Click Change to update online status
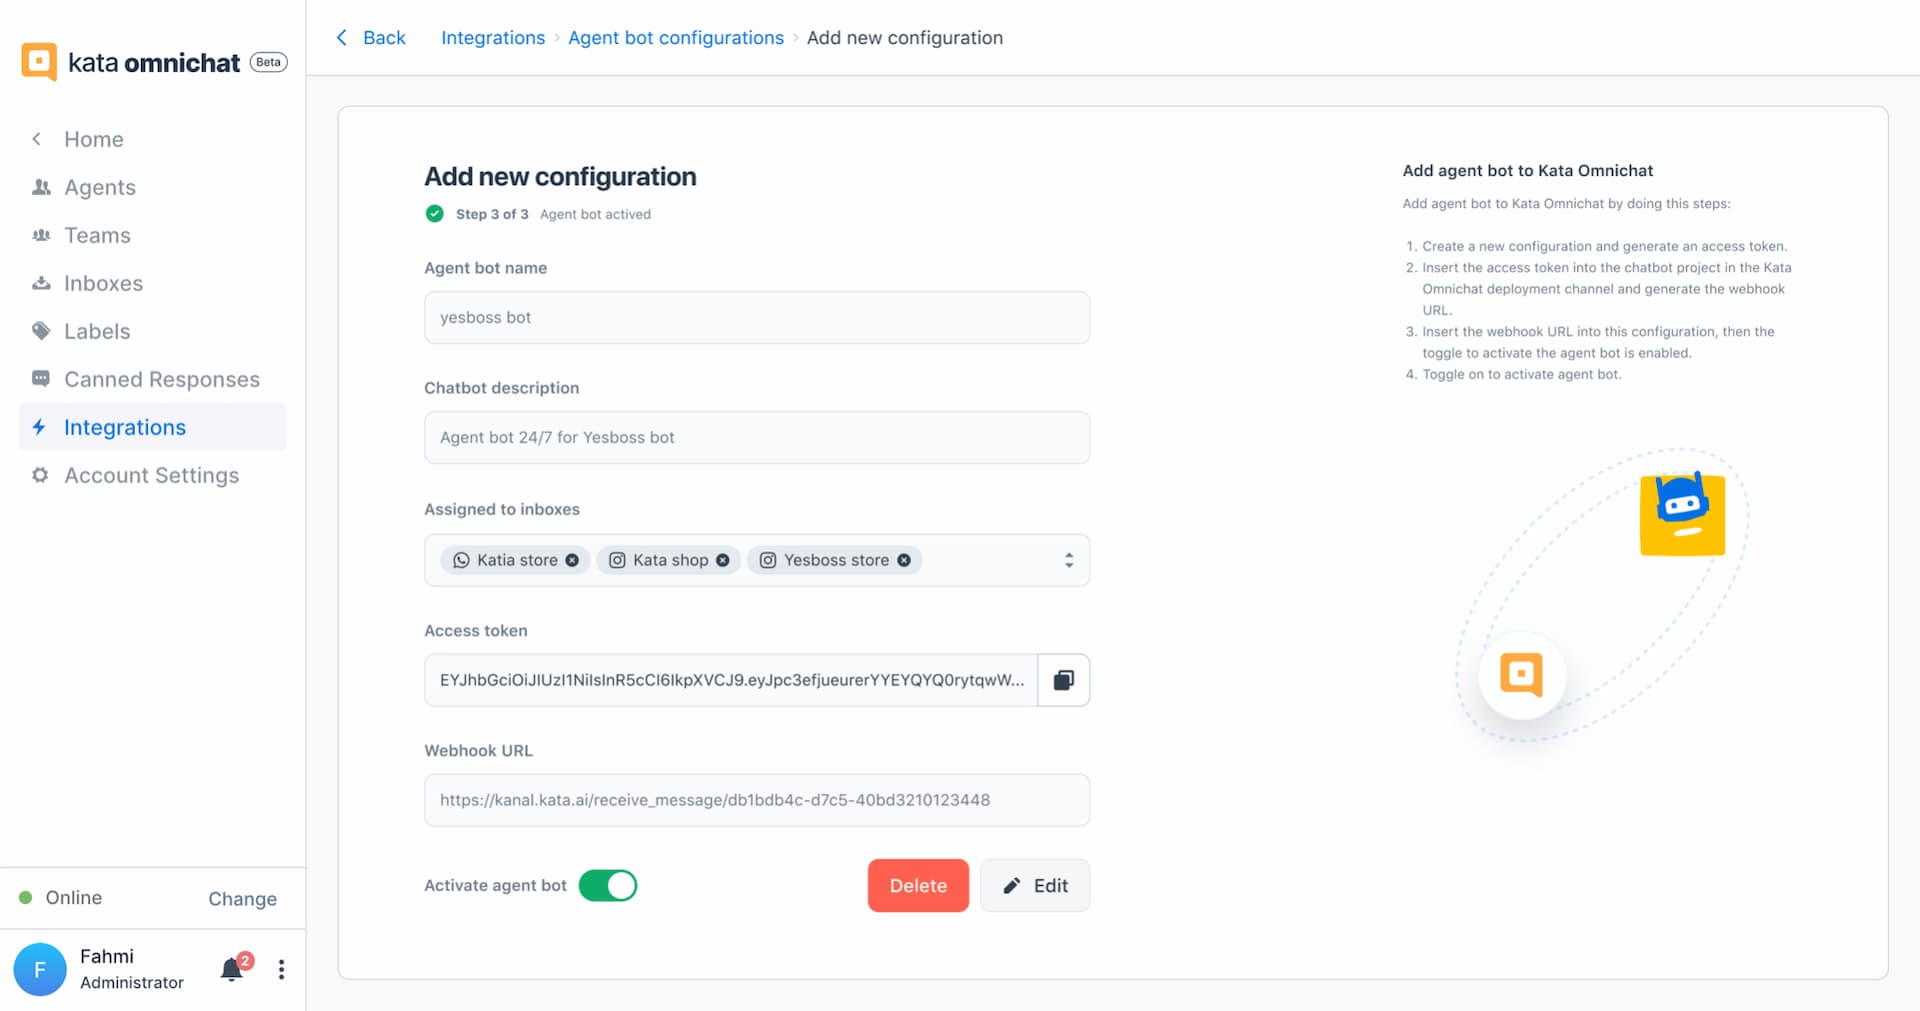1920x1011 pixels. pyautogui.click(x=242, y=898)
